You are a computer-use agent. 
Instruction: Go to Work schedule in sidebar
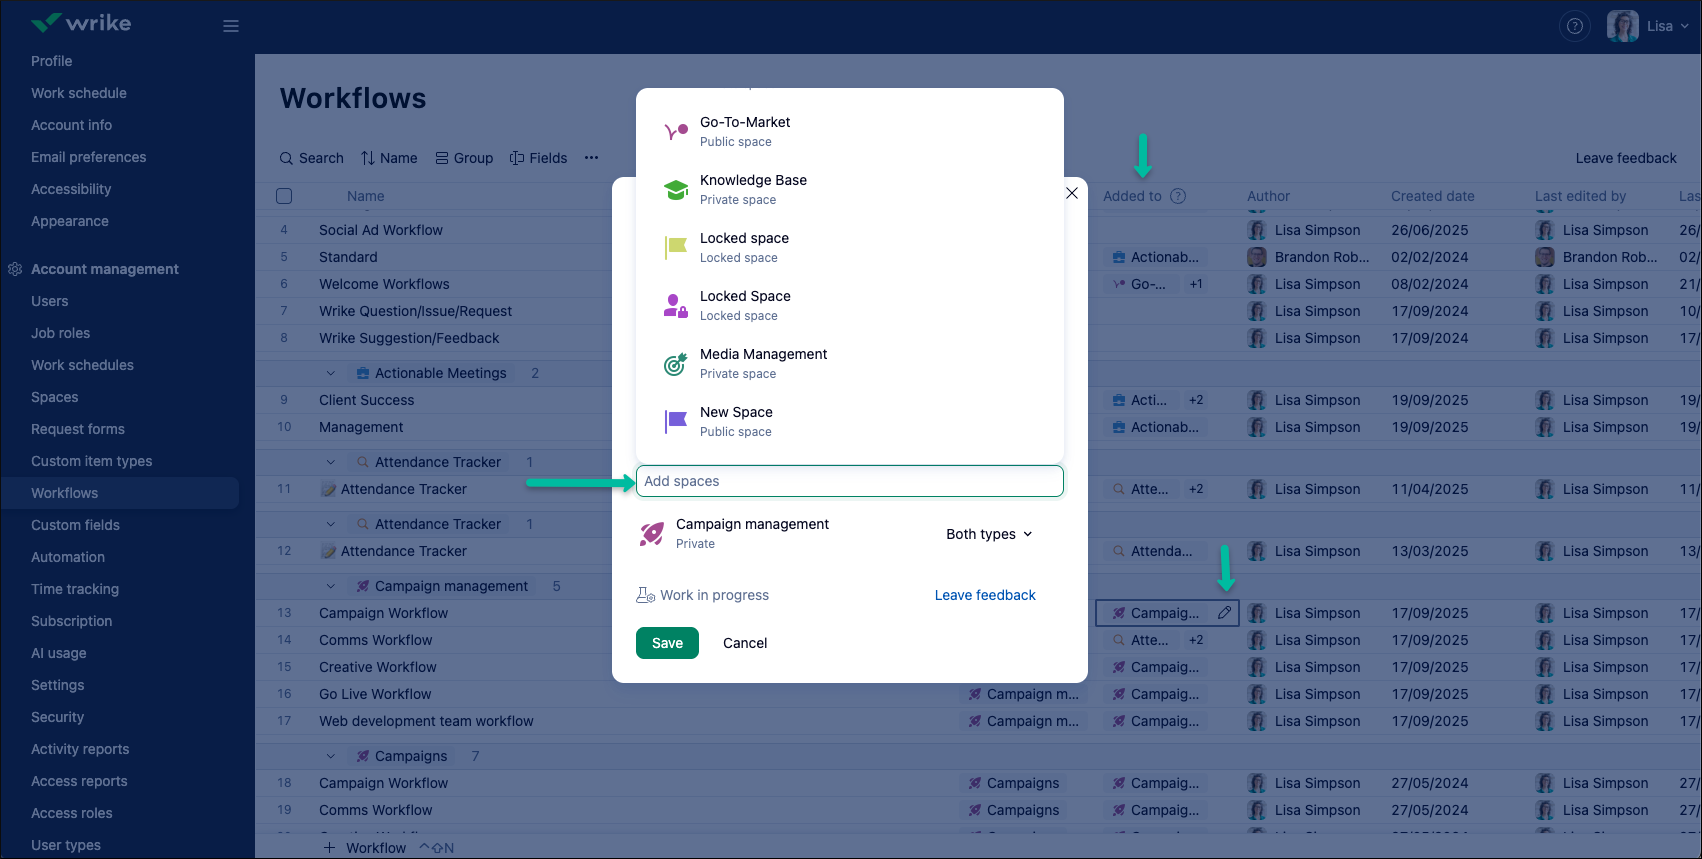click(x=79, y=93)
